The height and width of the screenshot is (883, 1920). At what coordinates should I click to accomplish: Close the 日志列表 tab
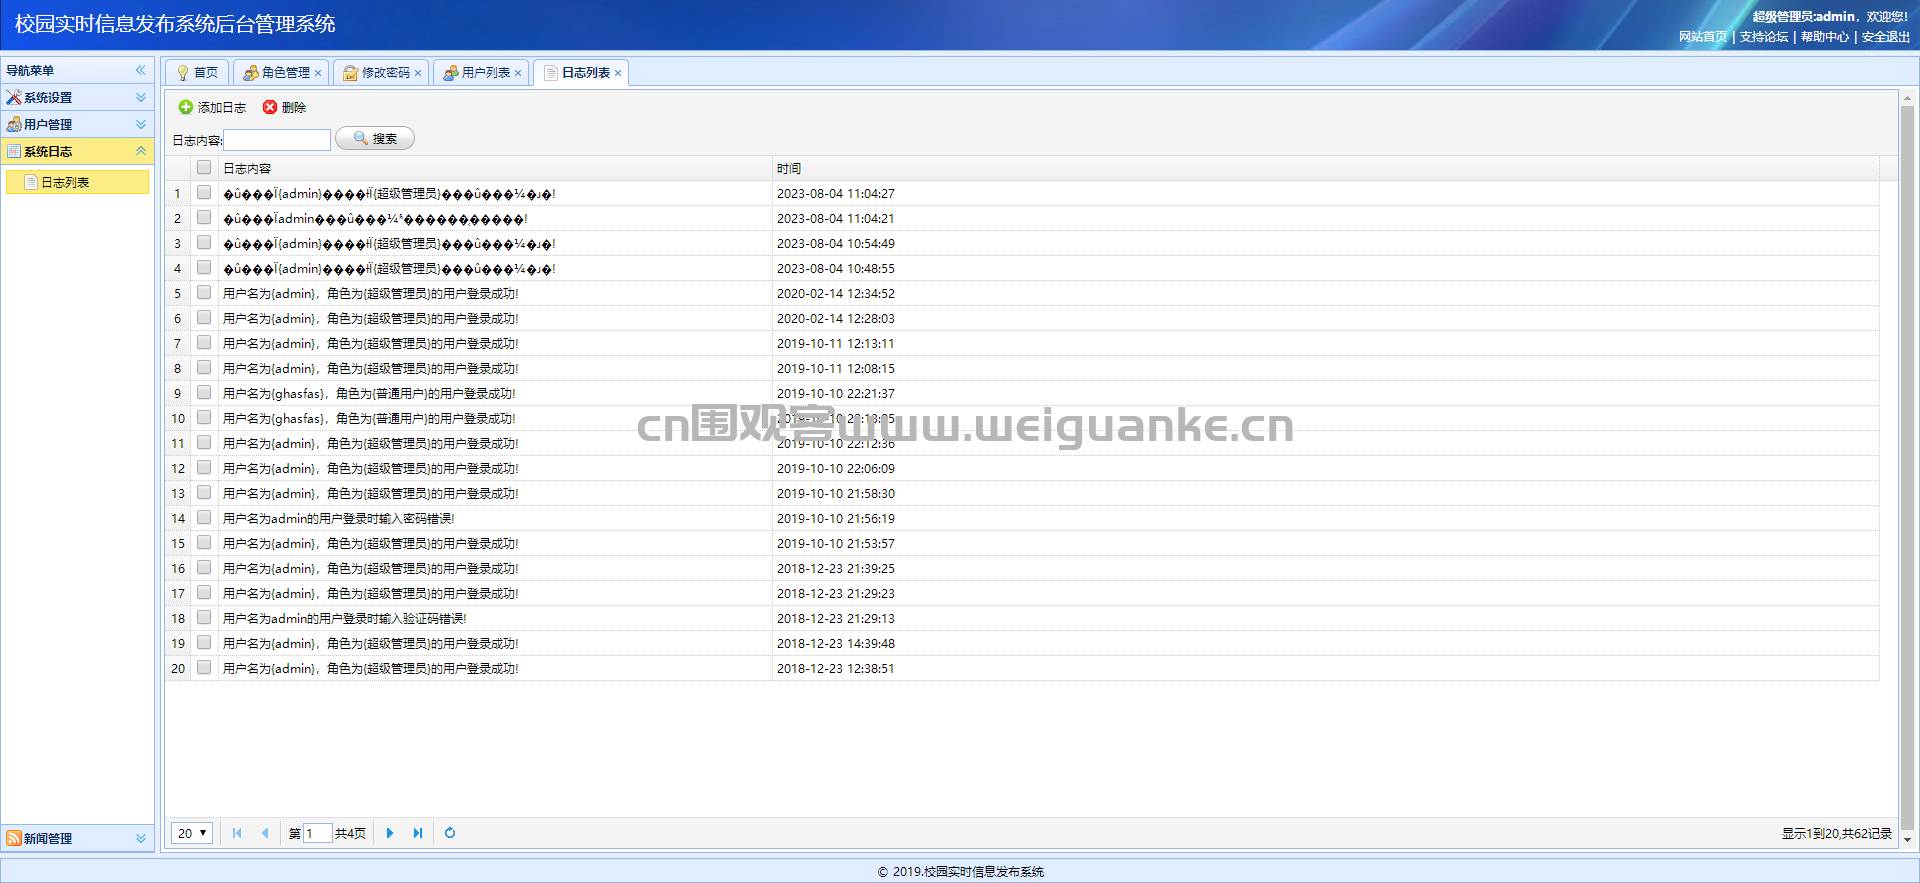pos(618,73)
